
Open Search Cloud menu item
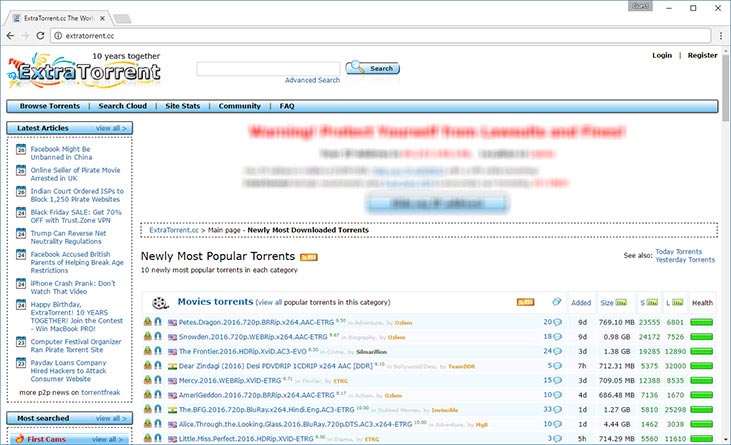[x=123, y=106]
